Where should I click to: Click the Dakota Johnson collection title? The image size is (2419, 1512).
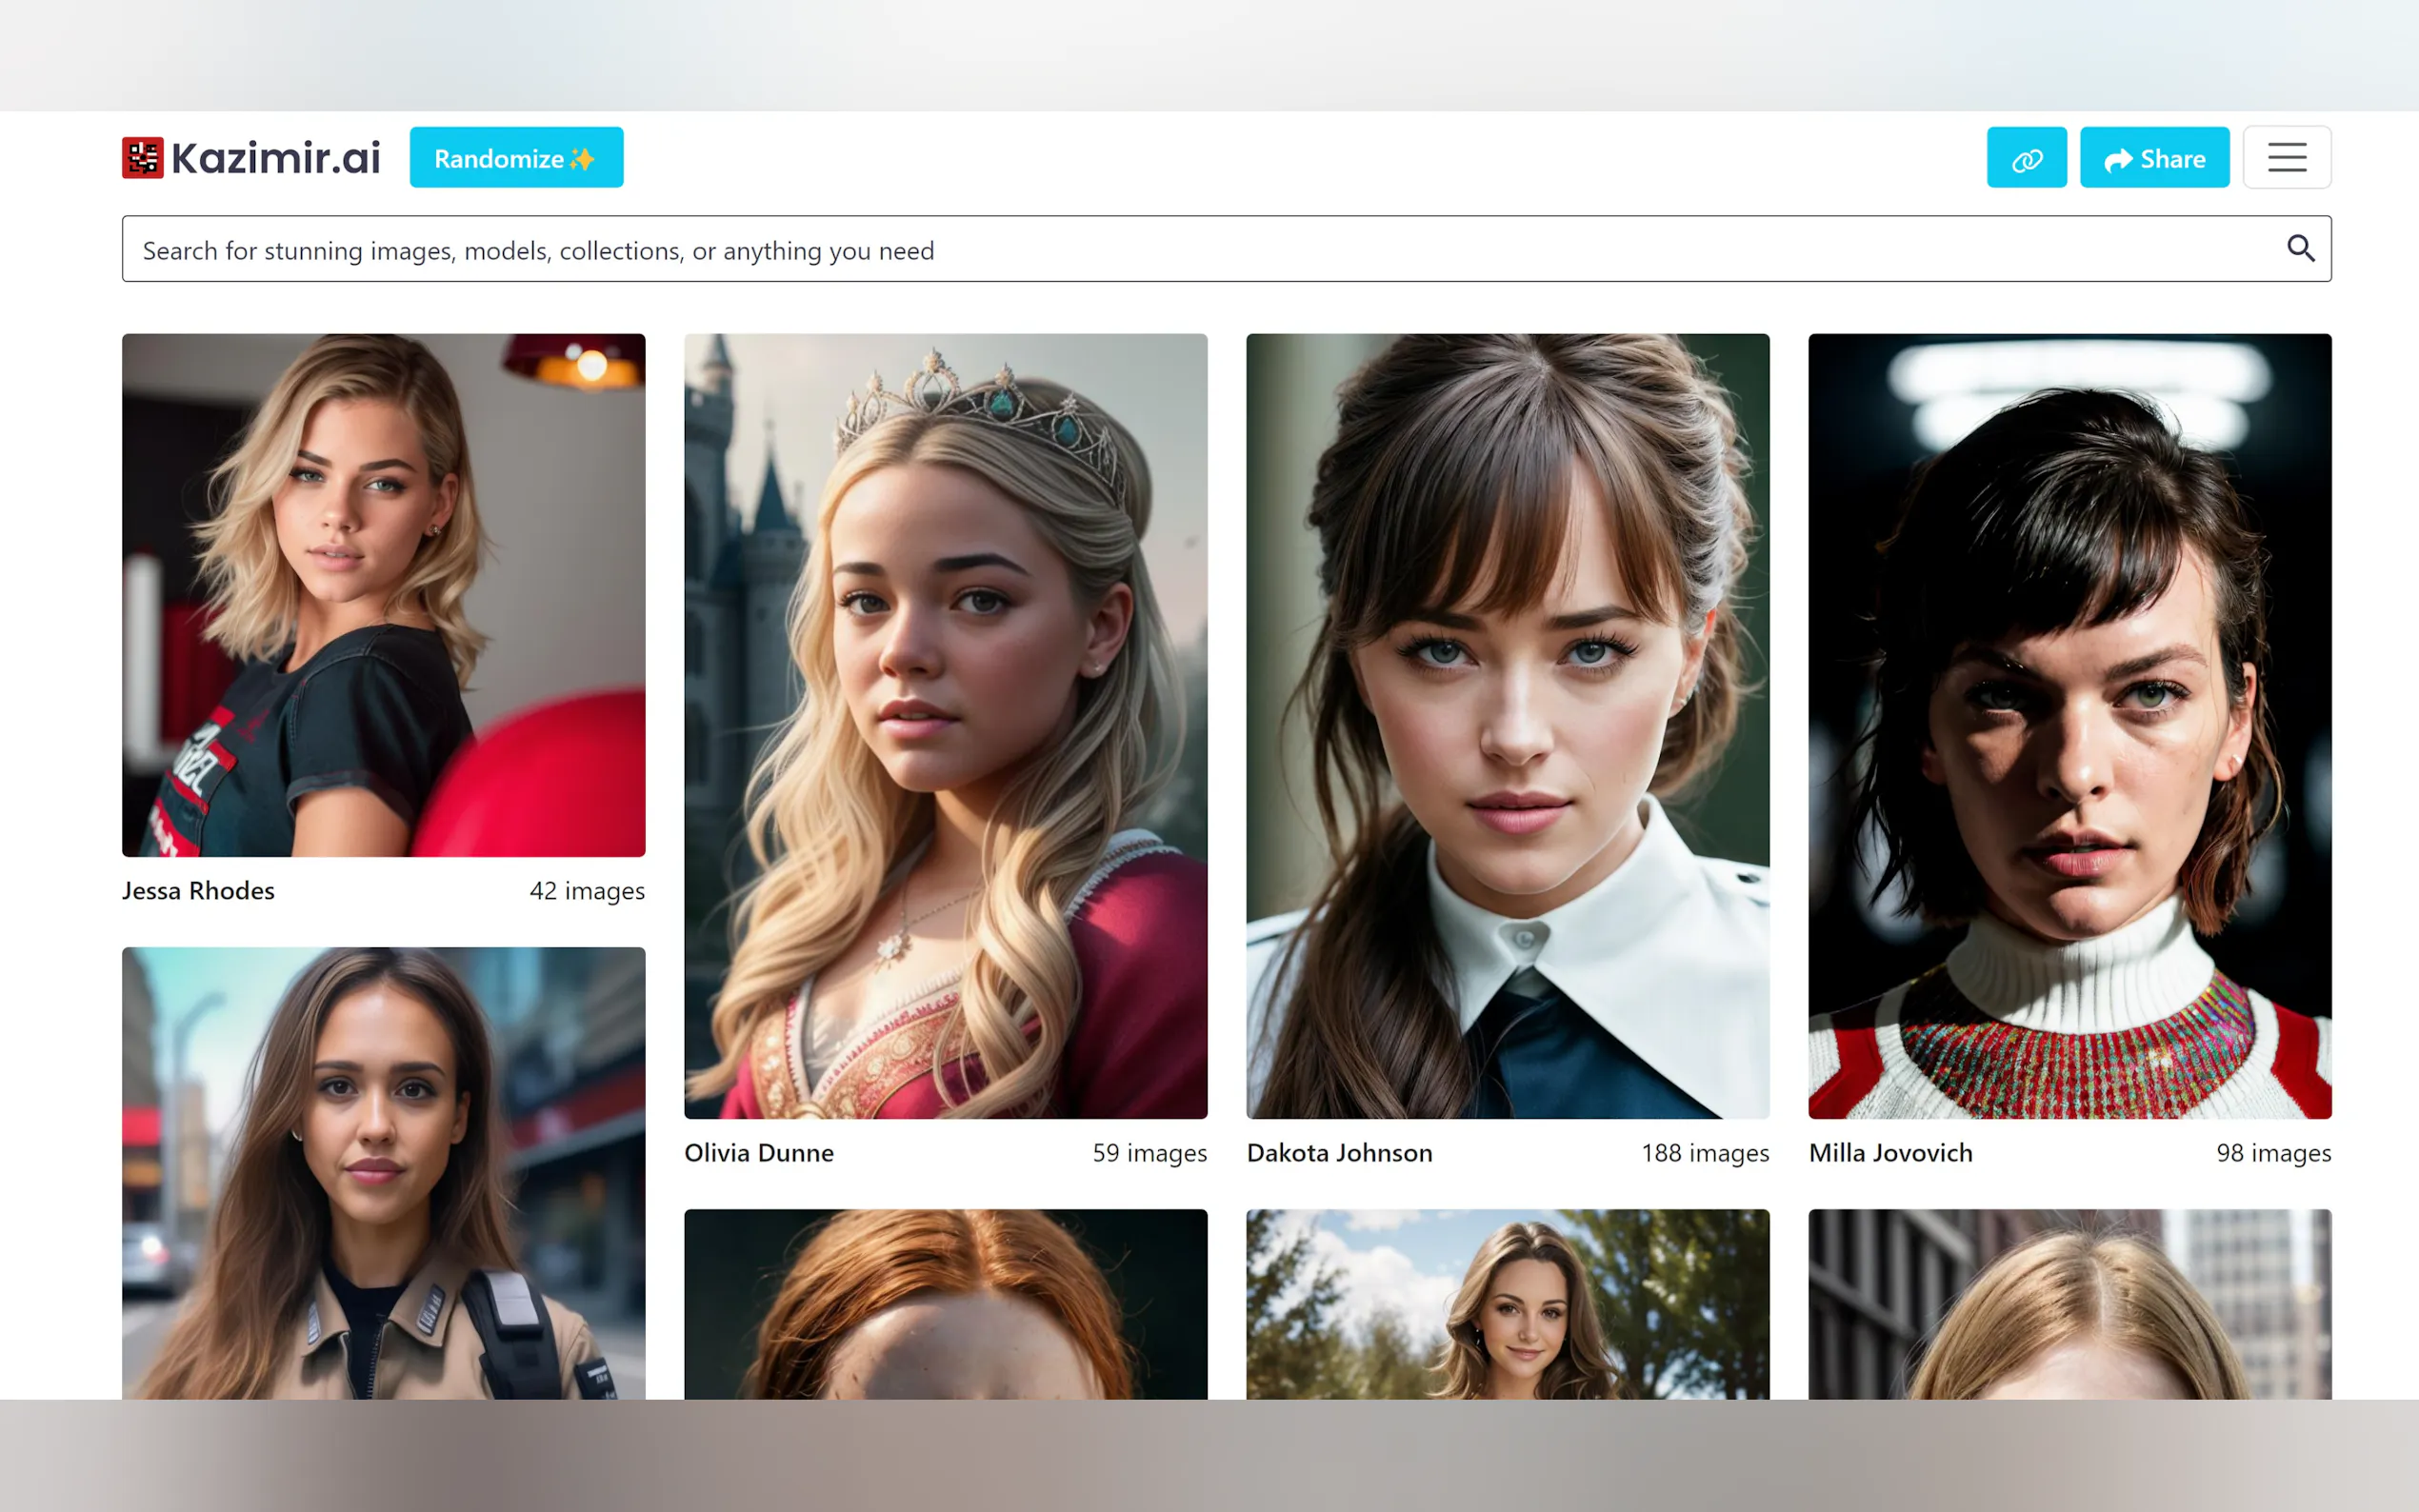point(1339,1153)
